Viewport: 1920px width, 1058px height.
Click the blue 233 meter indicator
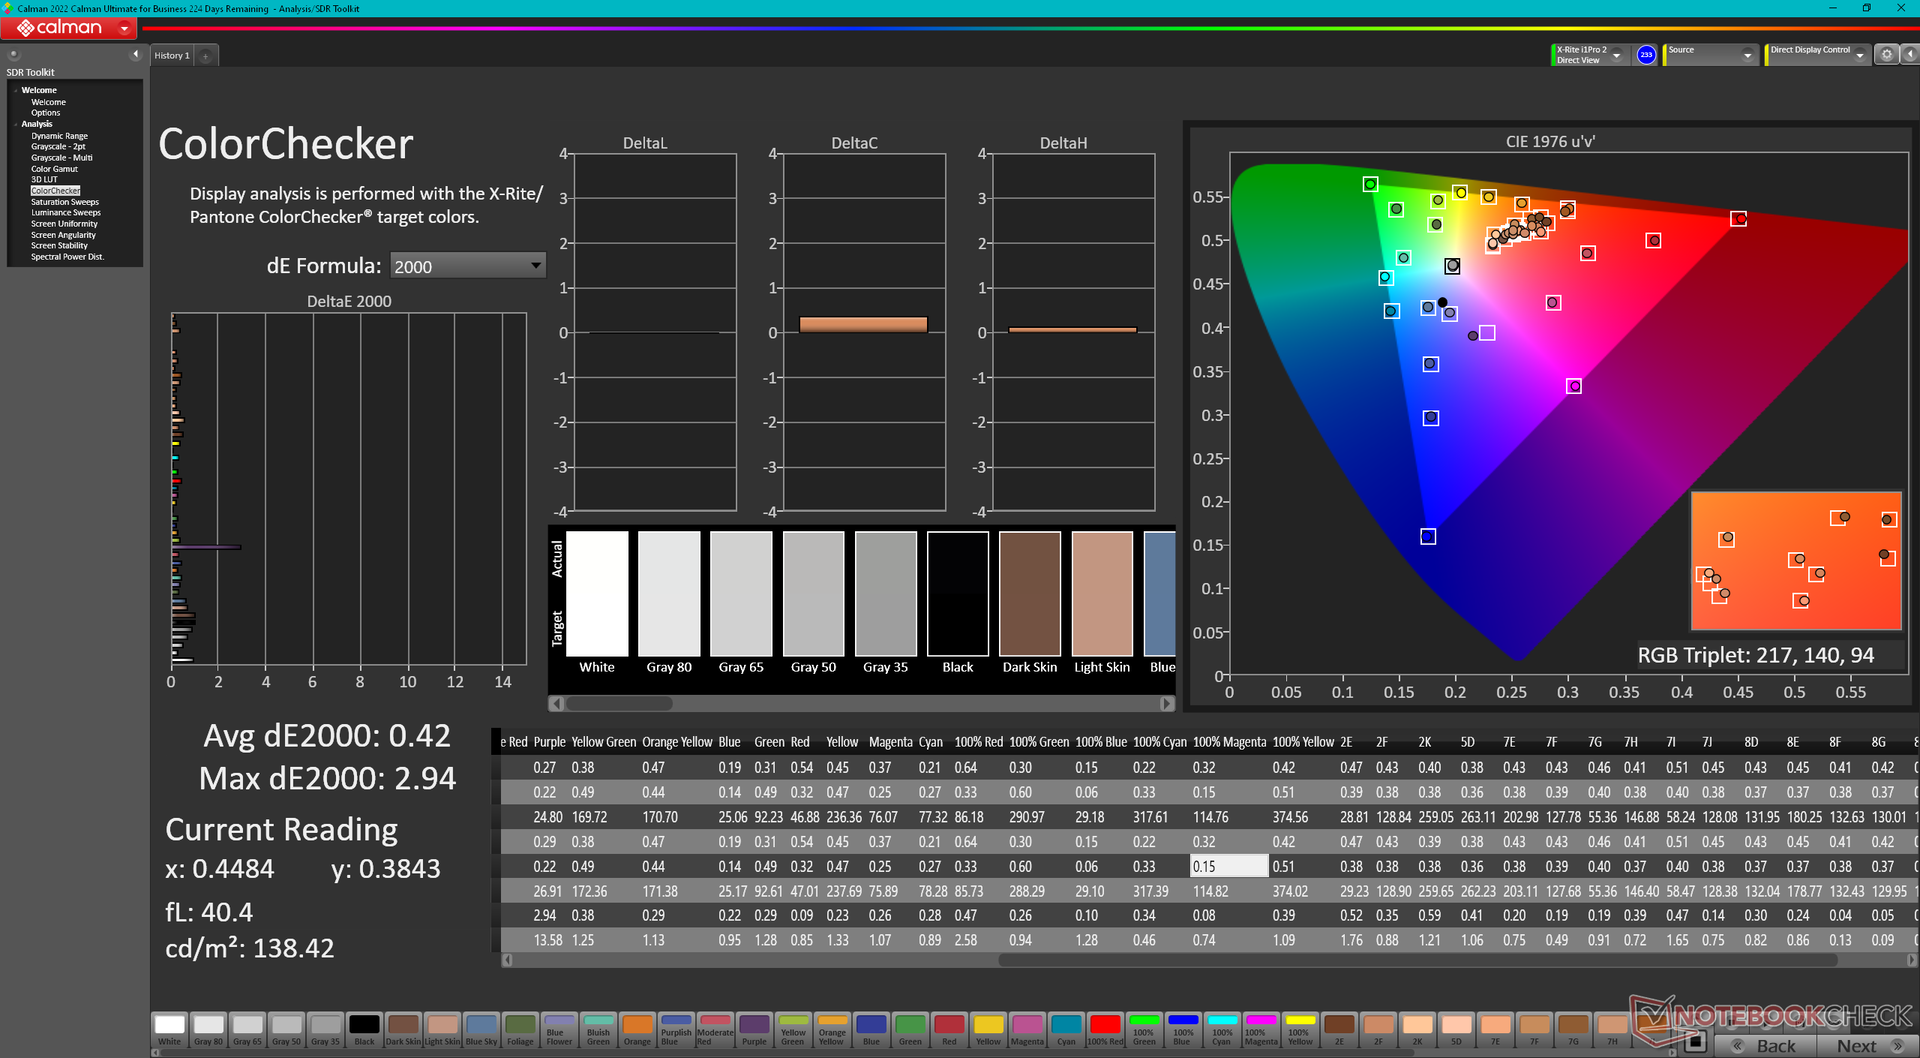click(1646, 55)
